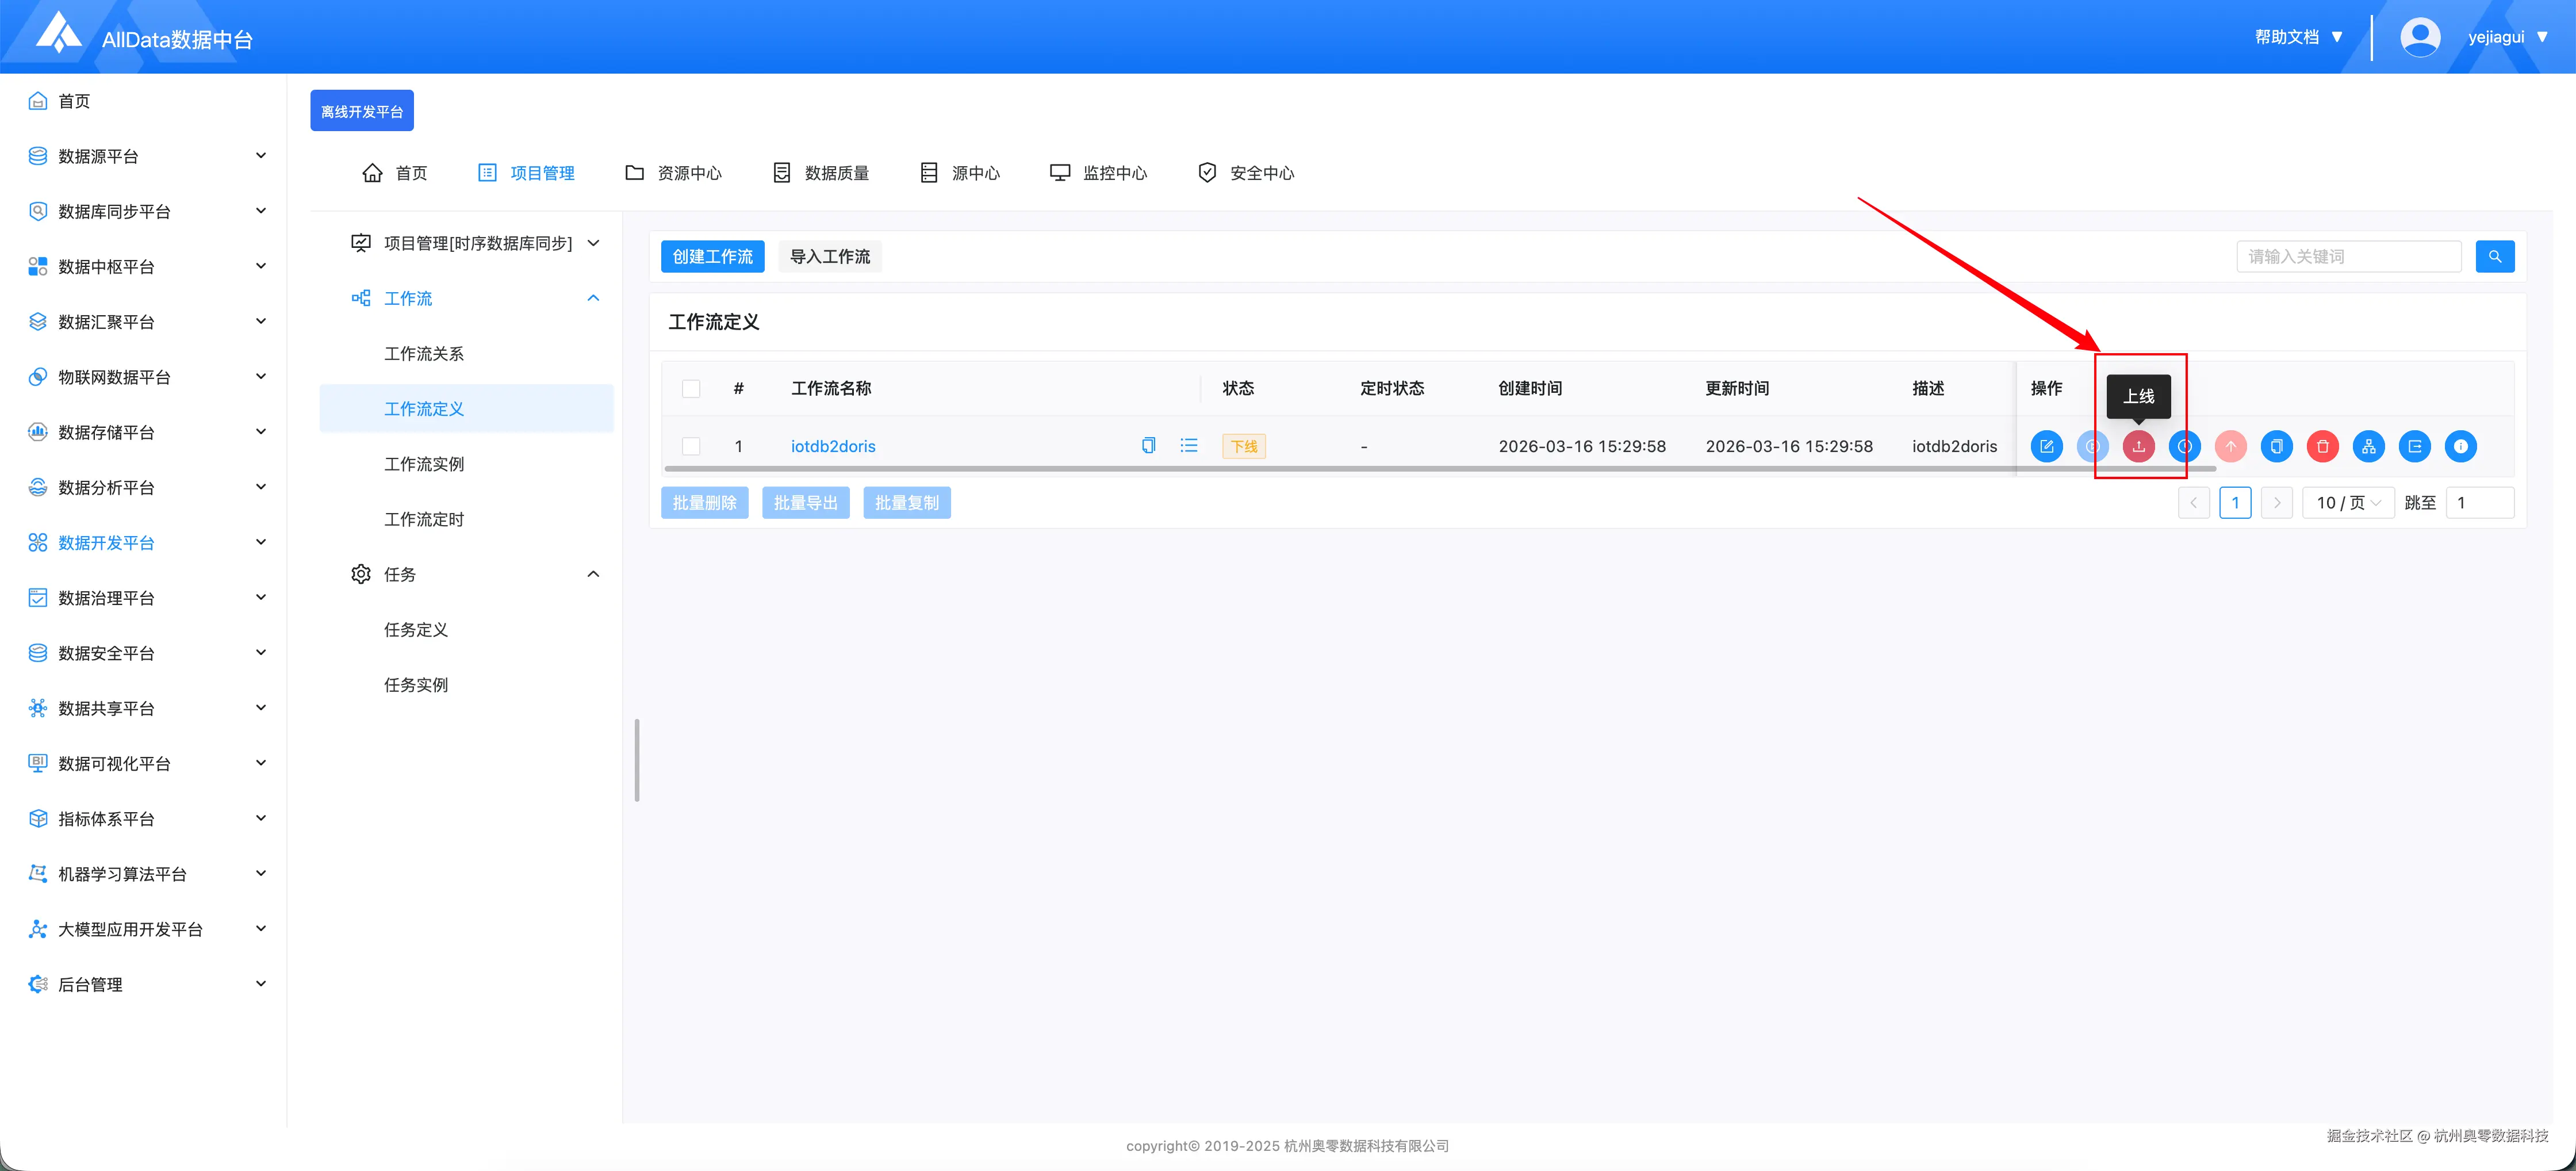Open the iotdb2doris workflow link

point(833,446)
